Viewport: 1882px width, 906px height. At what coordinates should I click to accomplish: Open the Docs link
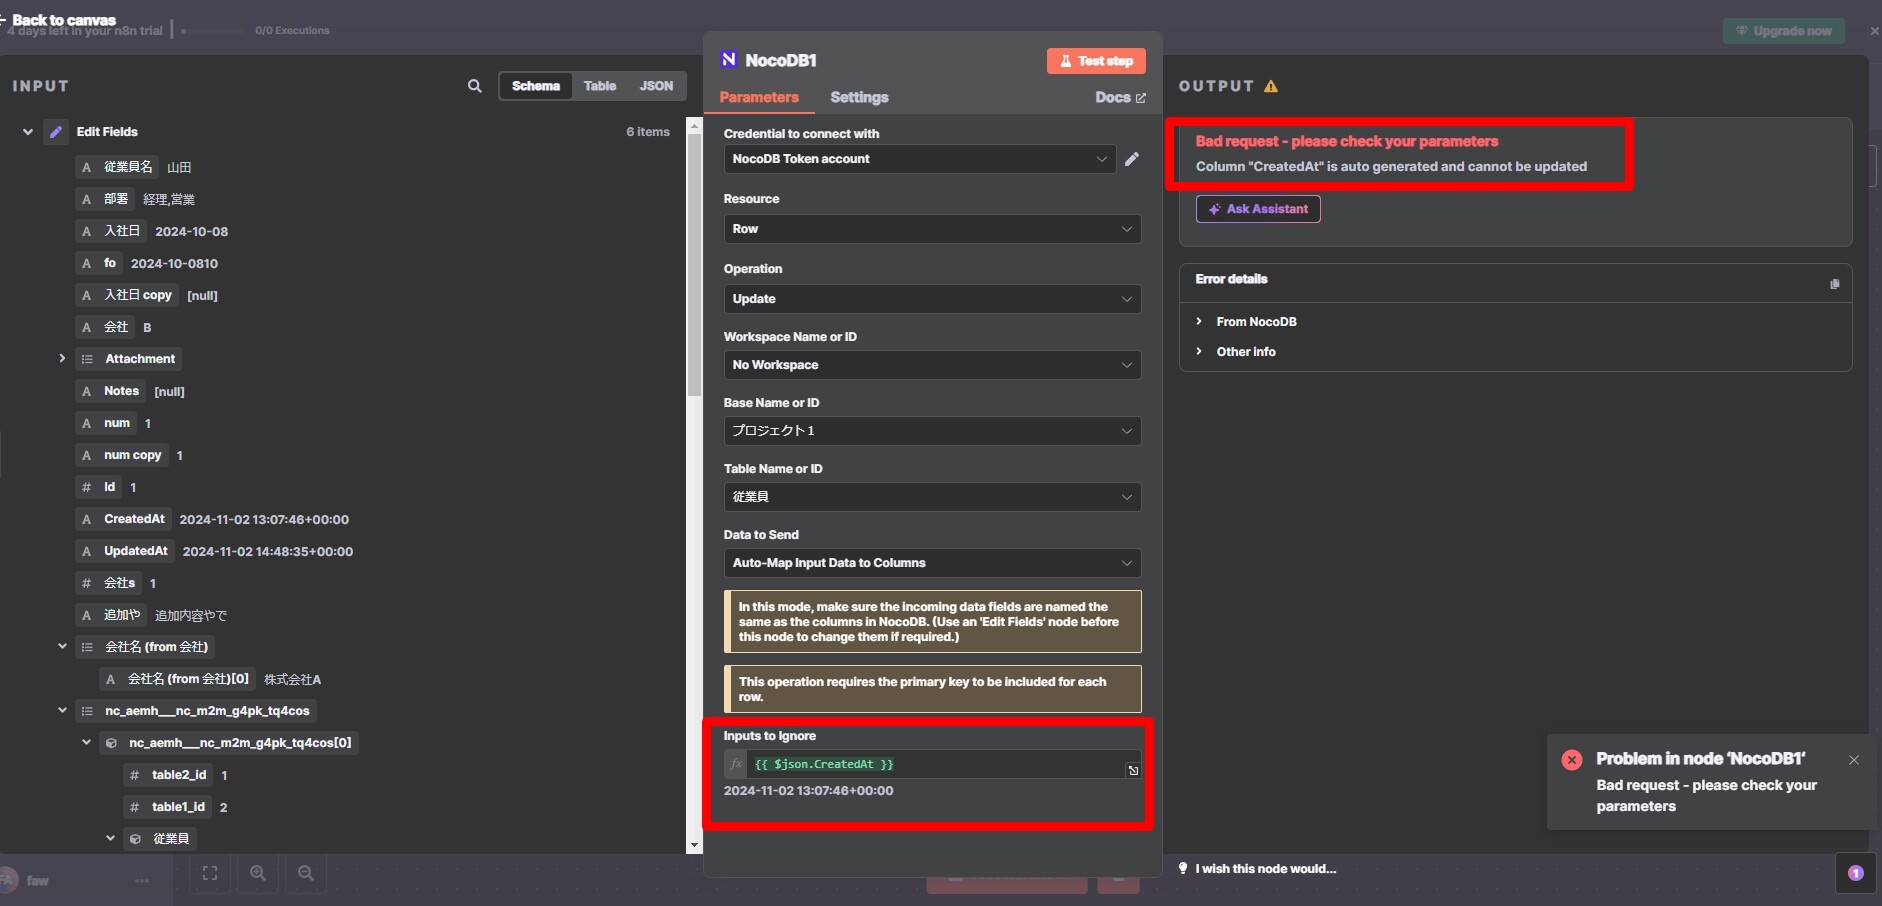point(1120,97)
